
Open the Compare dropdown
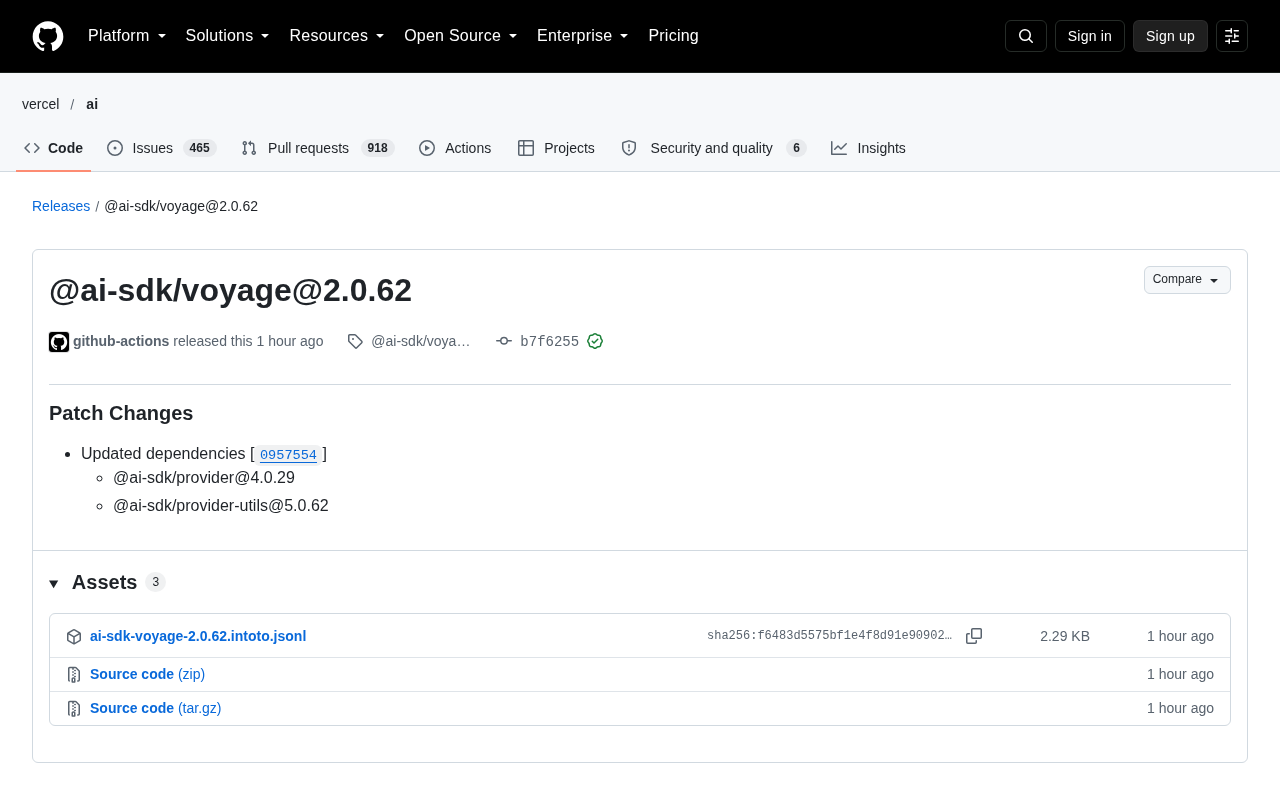click(1187, 280)
